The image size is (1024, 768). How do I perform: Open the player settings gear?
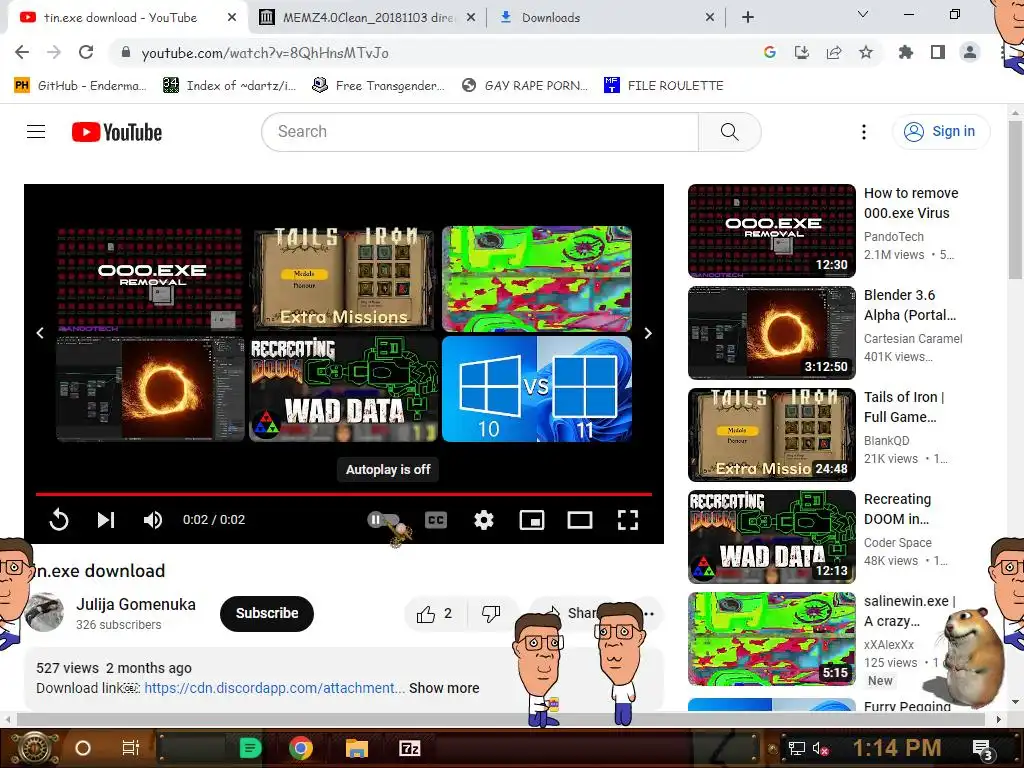click(x=484, y=520)
